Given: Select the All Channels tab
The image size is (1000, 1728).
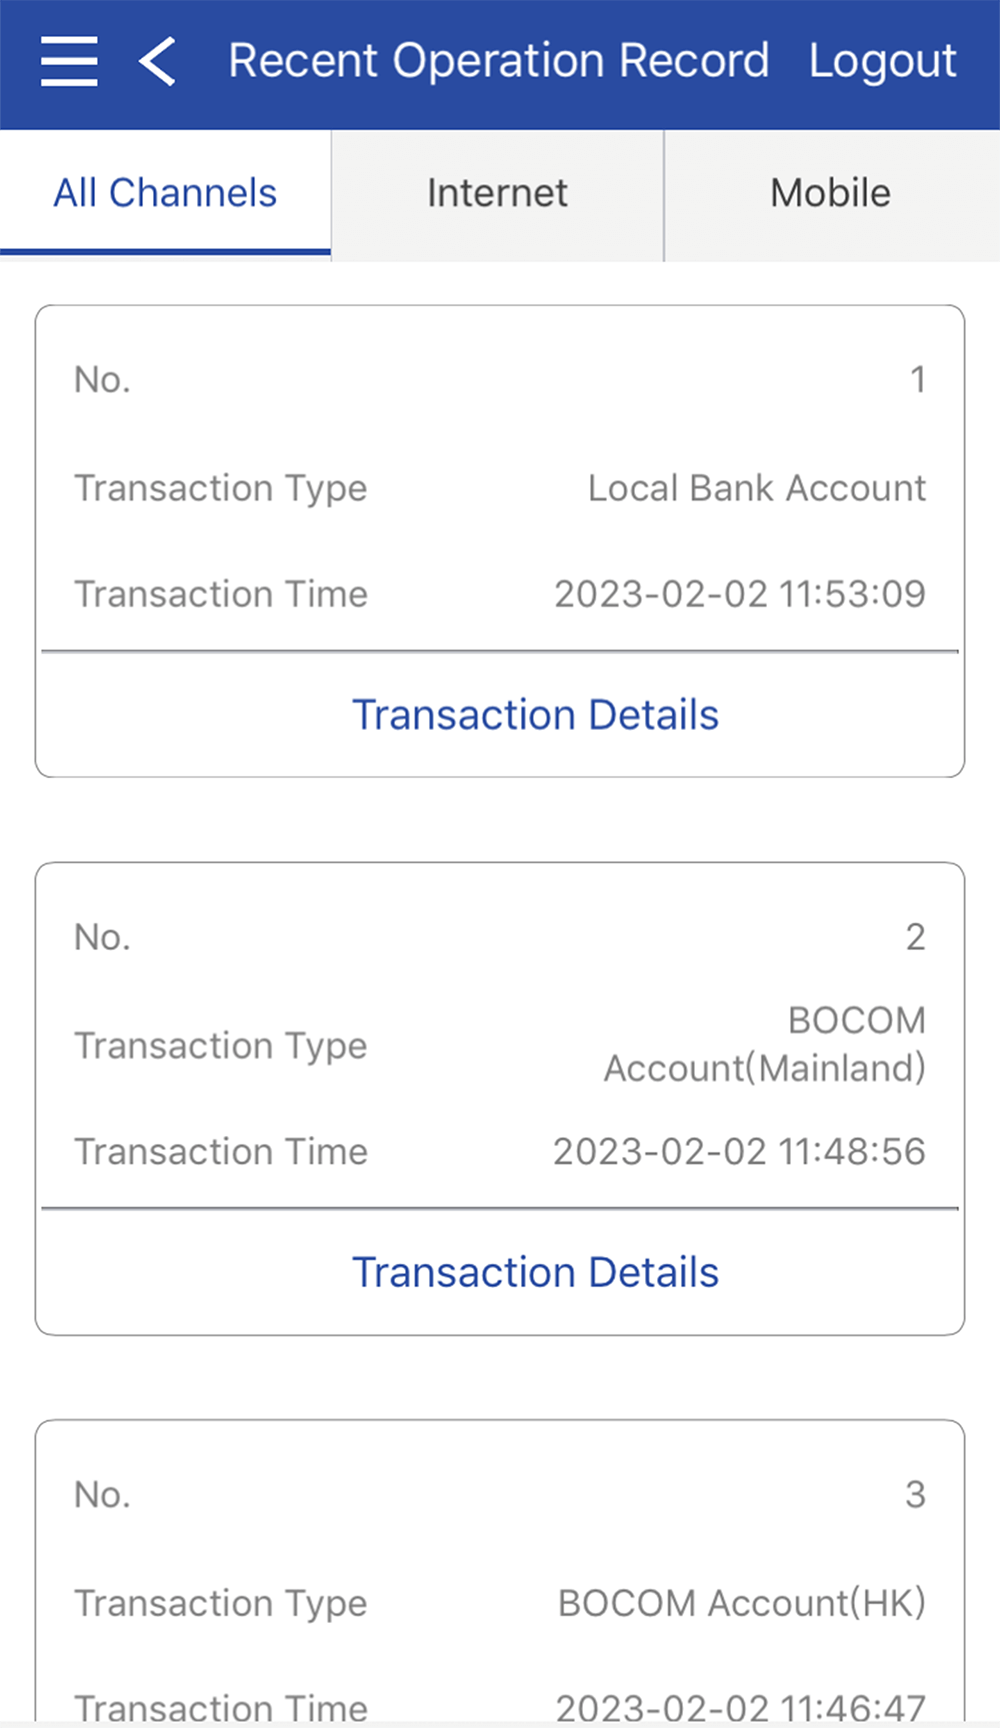Looking at the screenshot, I should coord(165,193).
